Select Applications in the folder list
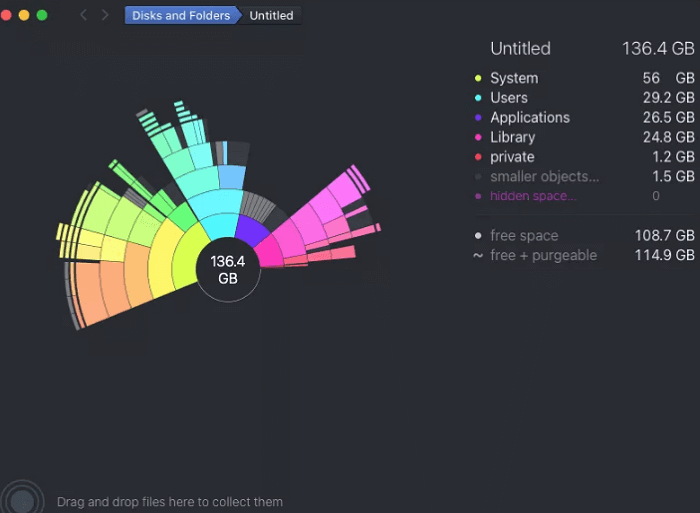This screenshot has height=513, width=700. pyautogui.click(x=530, y=118)
